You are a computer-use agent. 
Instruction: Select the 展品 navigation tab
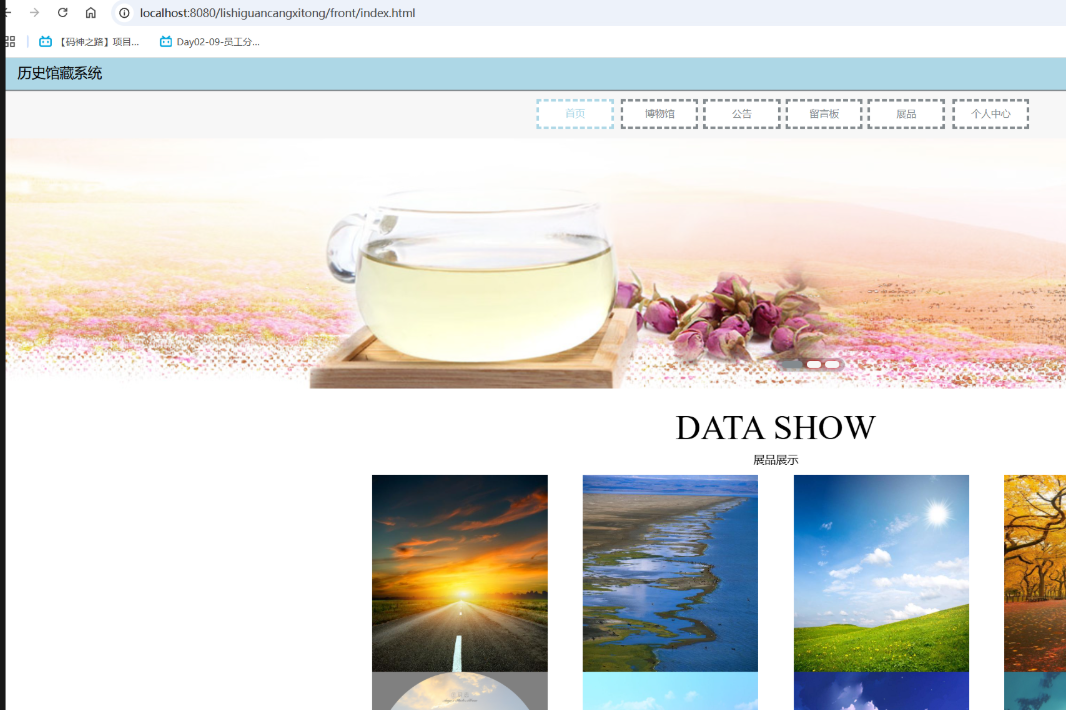pyautogui.click(x=906, y=114)
